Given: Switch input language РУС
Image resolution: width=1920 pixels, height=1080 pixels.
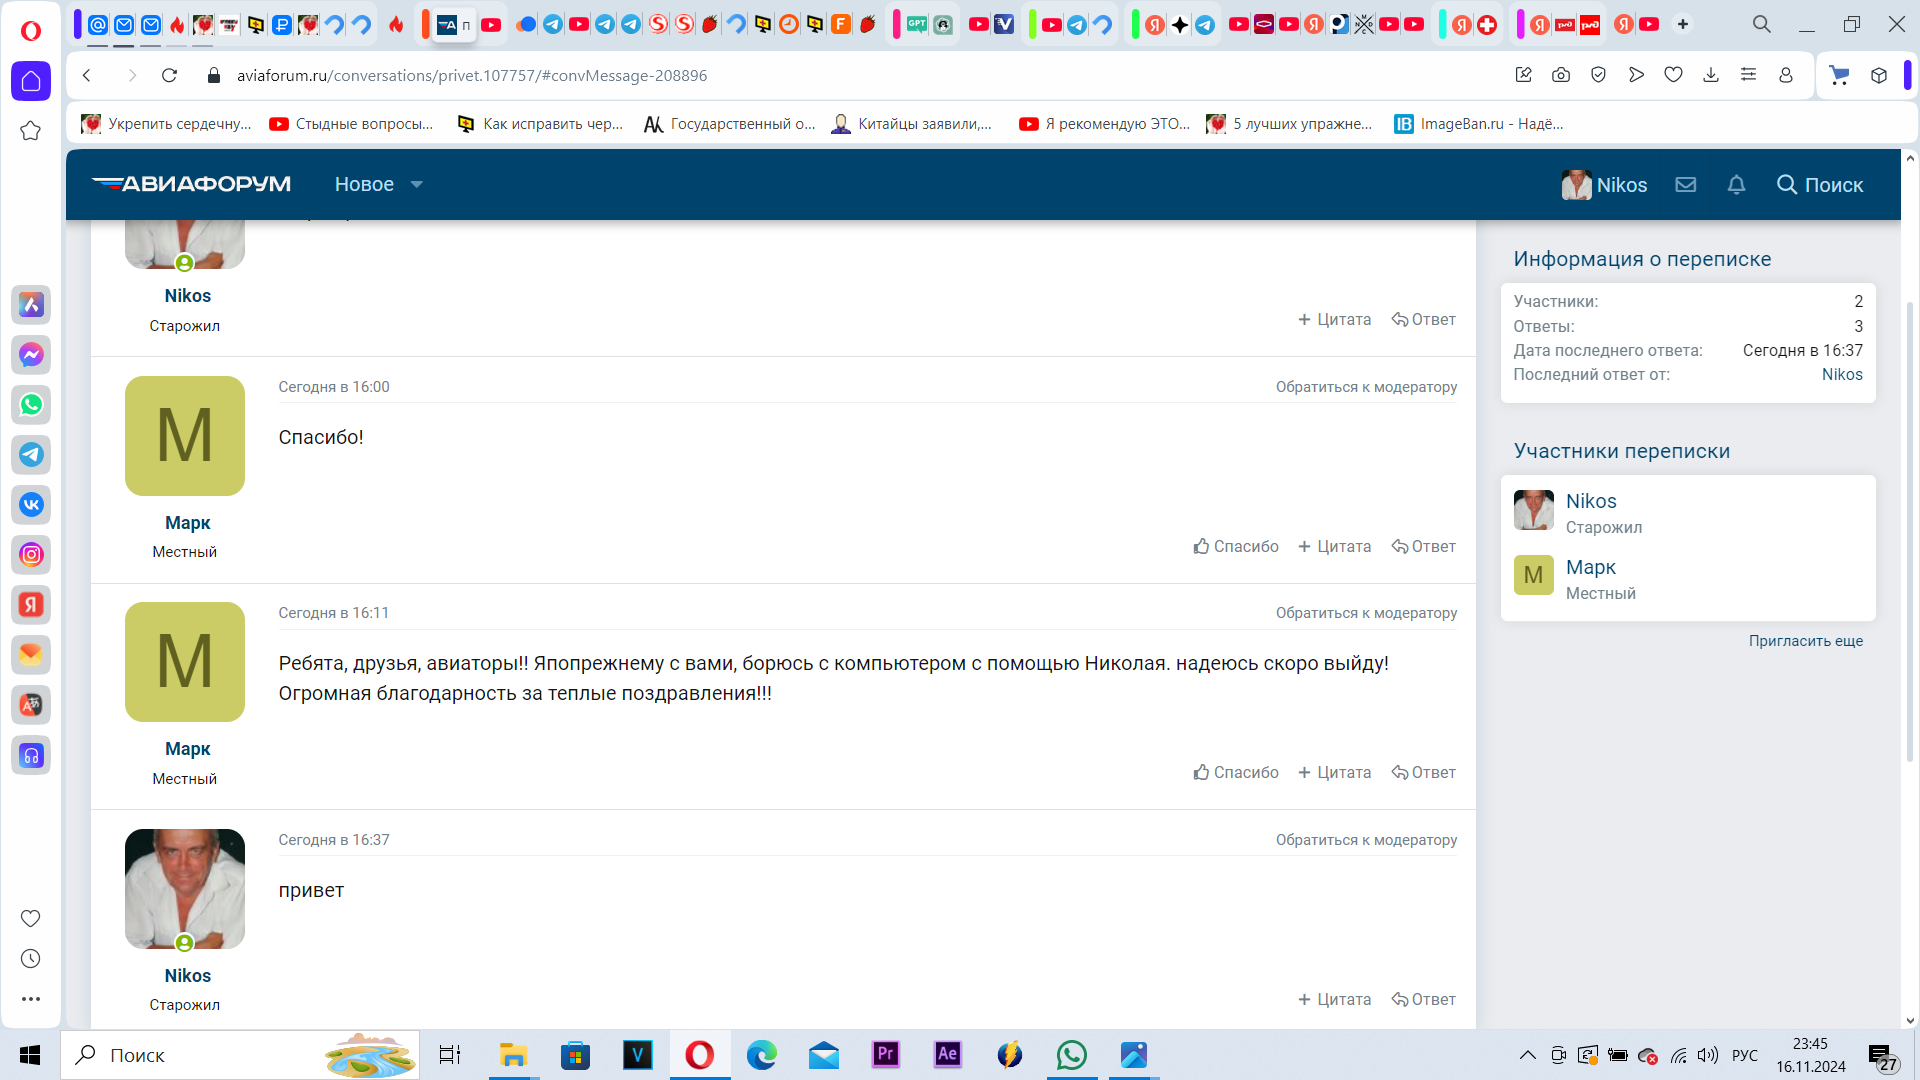Looking at the screenshot, I should point(1744,1055).
